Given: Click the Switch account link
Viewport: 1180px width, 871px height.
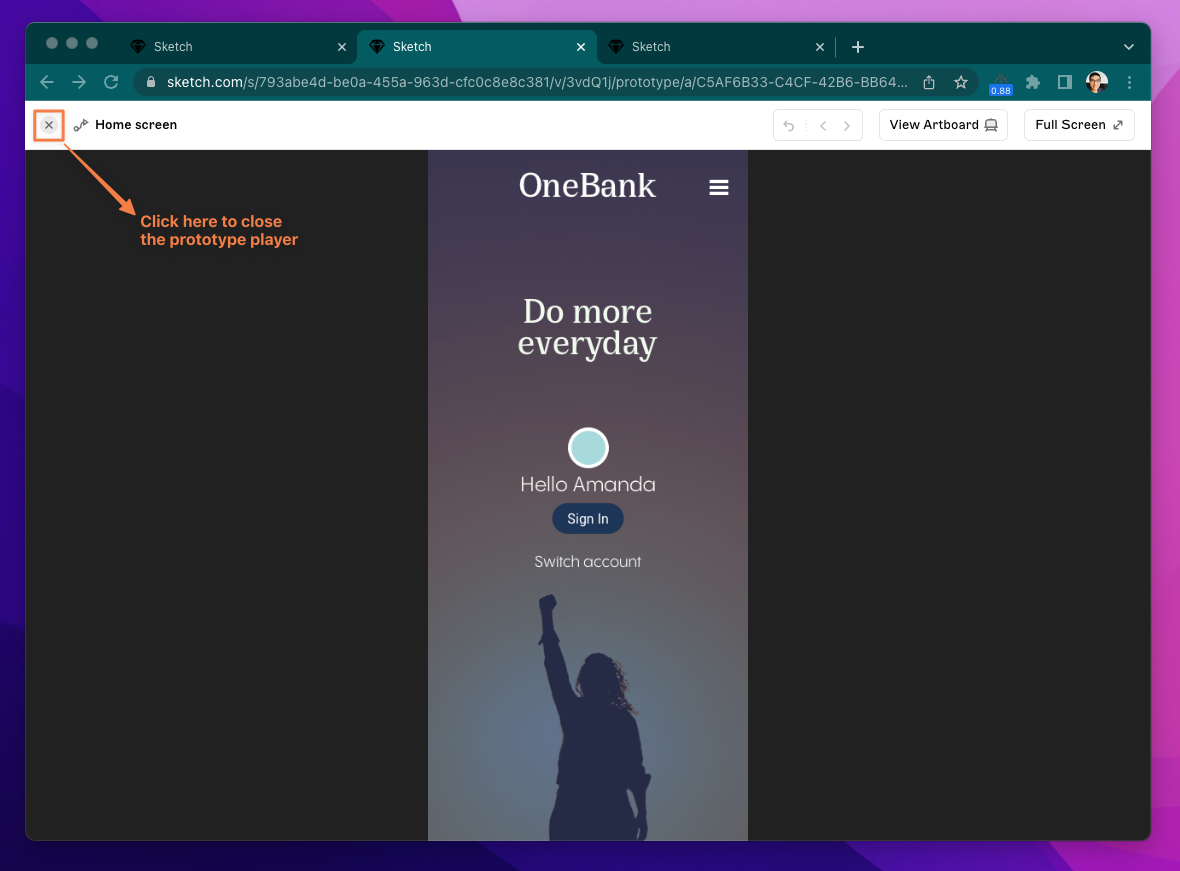Looking at the screenshot, I should (587, 562).
